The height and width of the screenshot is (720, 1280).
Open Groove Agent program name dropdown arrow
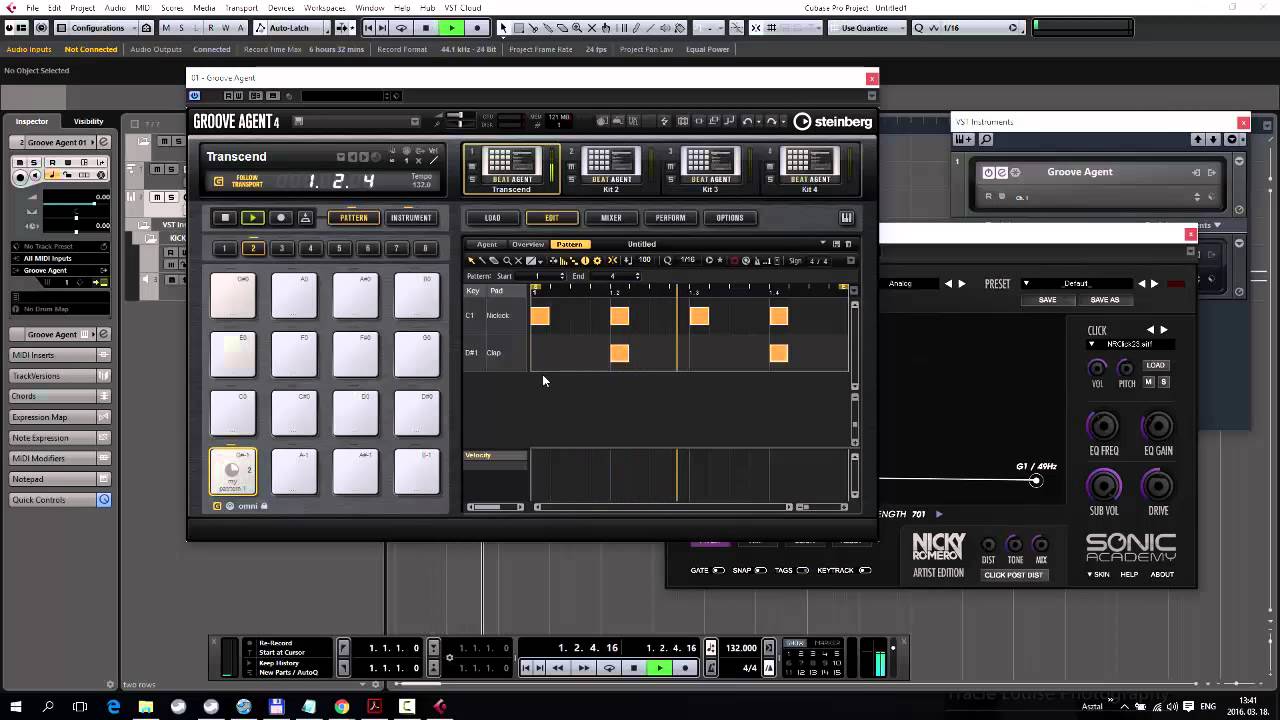[415, 122]
